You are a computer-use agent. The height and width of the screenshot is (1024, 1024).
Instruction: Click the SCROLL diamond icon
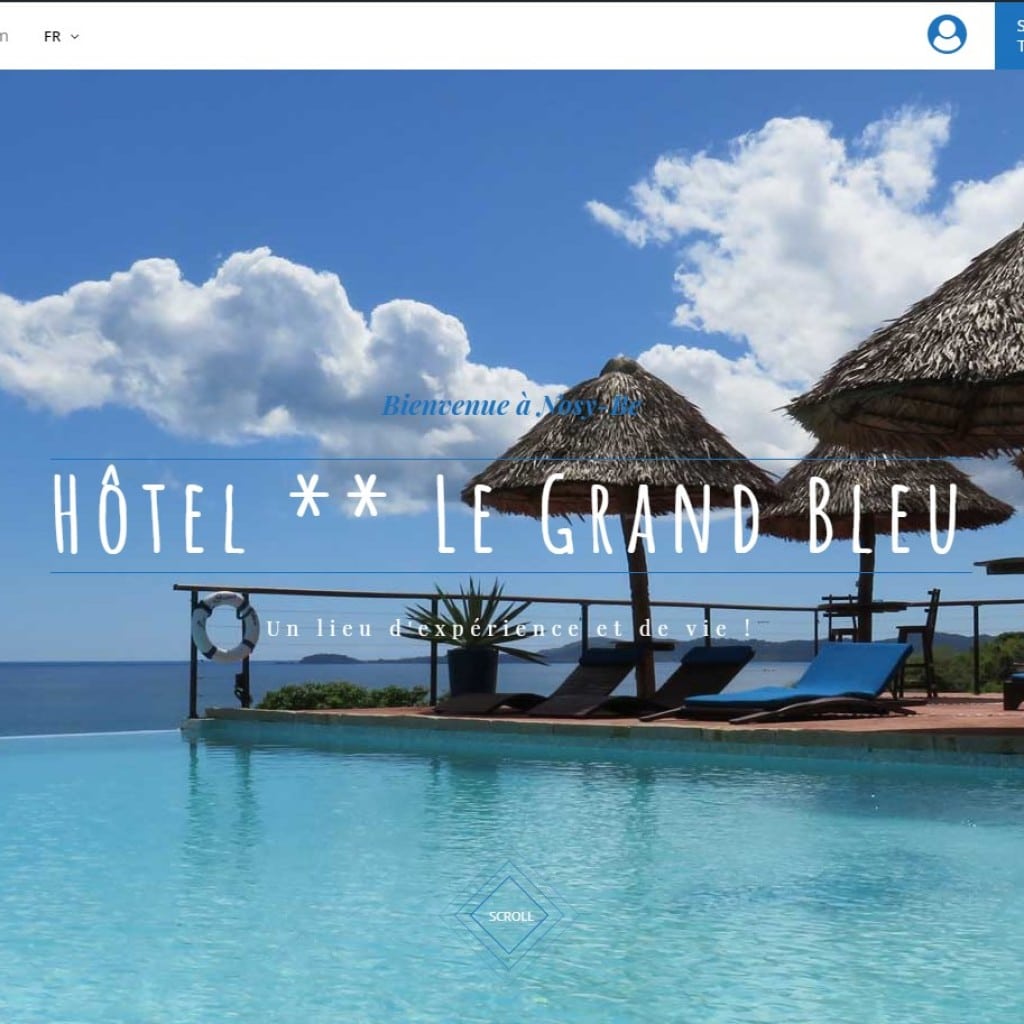tap(510, 916)
